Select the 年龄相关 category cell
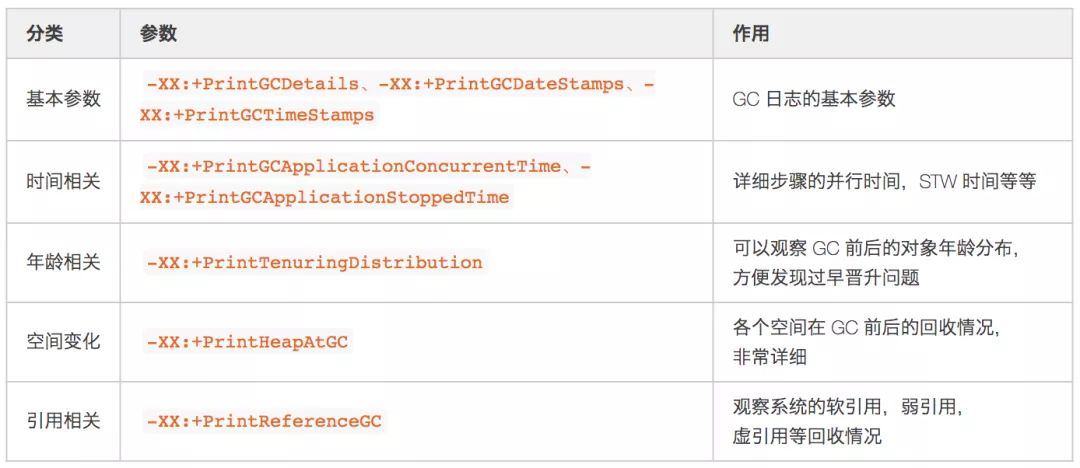 click(x=63, y=263)
